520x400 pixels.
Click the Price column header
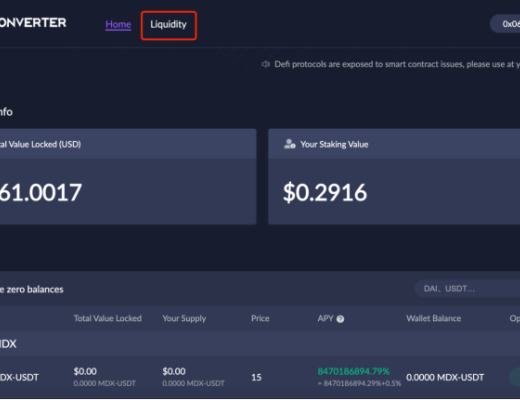coord(260,318)
